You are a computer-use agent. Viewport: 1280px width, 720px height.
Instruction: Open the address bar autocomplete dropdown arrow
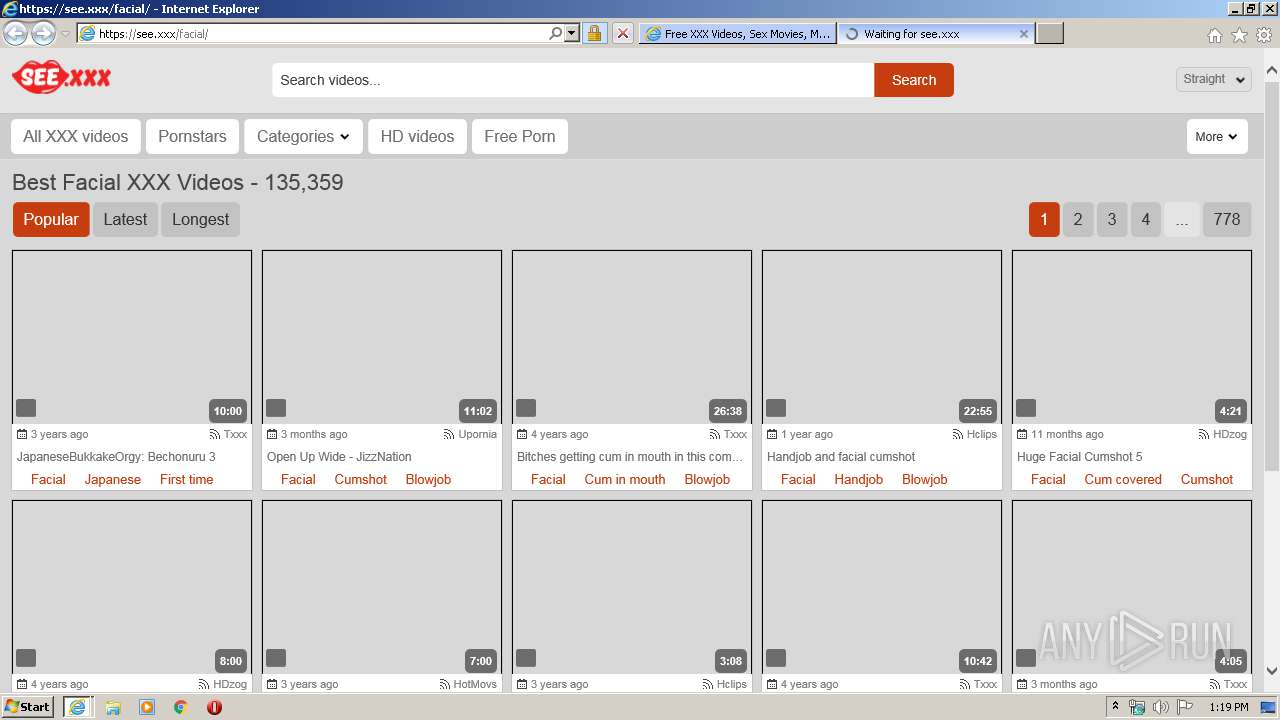[x=572, y=33]
